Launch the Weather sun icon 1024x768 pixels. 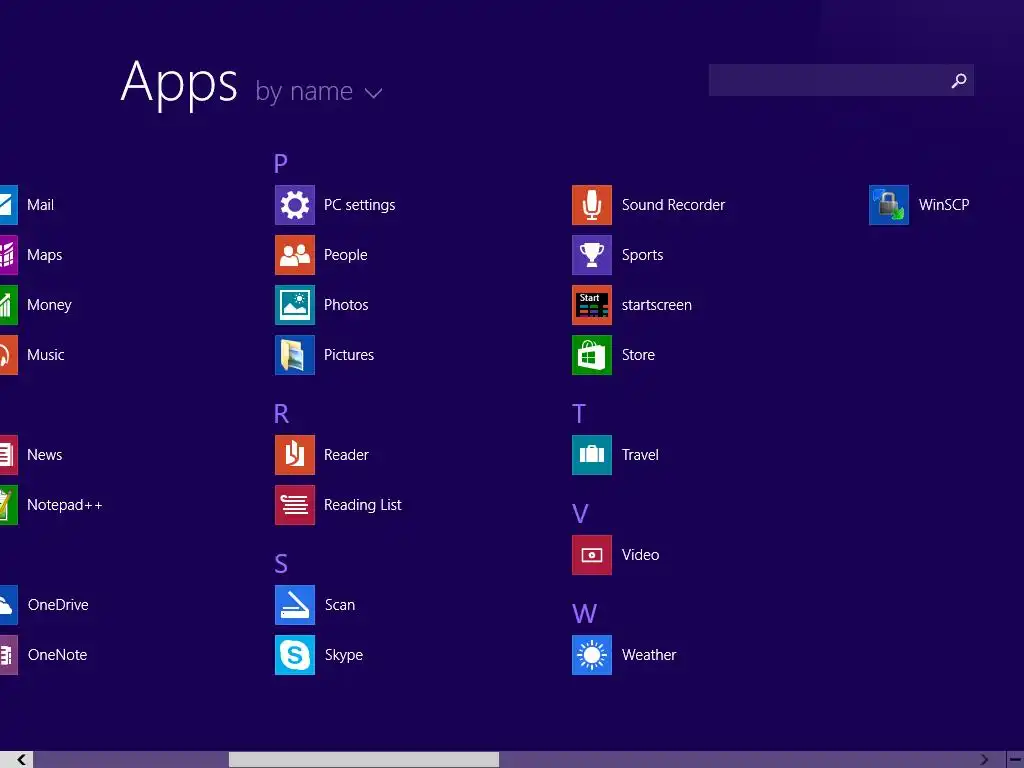[x=592, y=655]
